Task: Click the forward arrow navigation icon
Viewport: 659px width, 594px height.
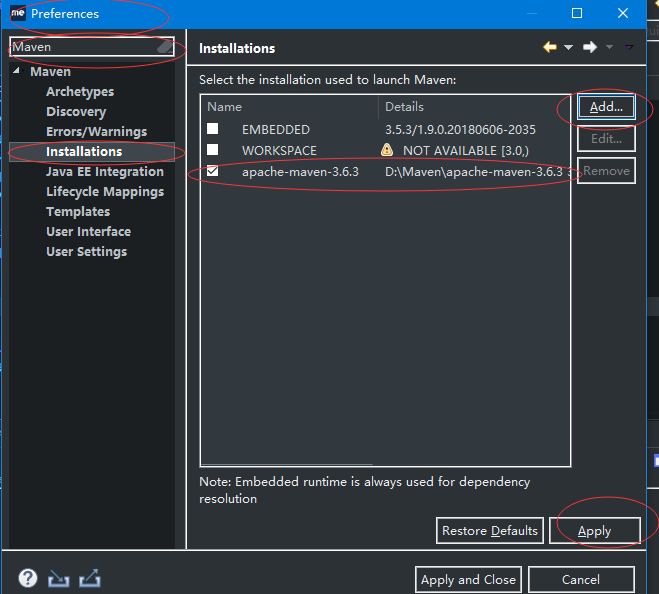Action: click(590, 47)
